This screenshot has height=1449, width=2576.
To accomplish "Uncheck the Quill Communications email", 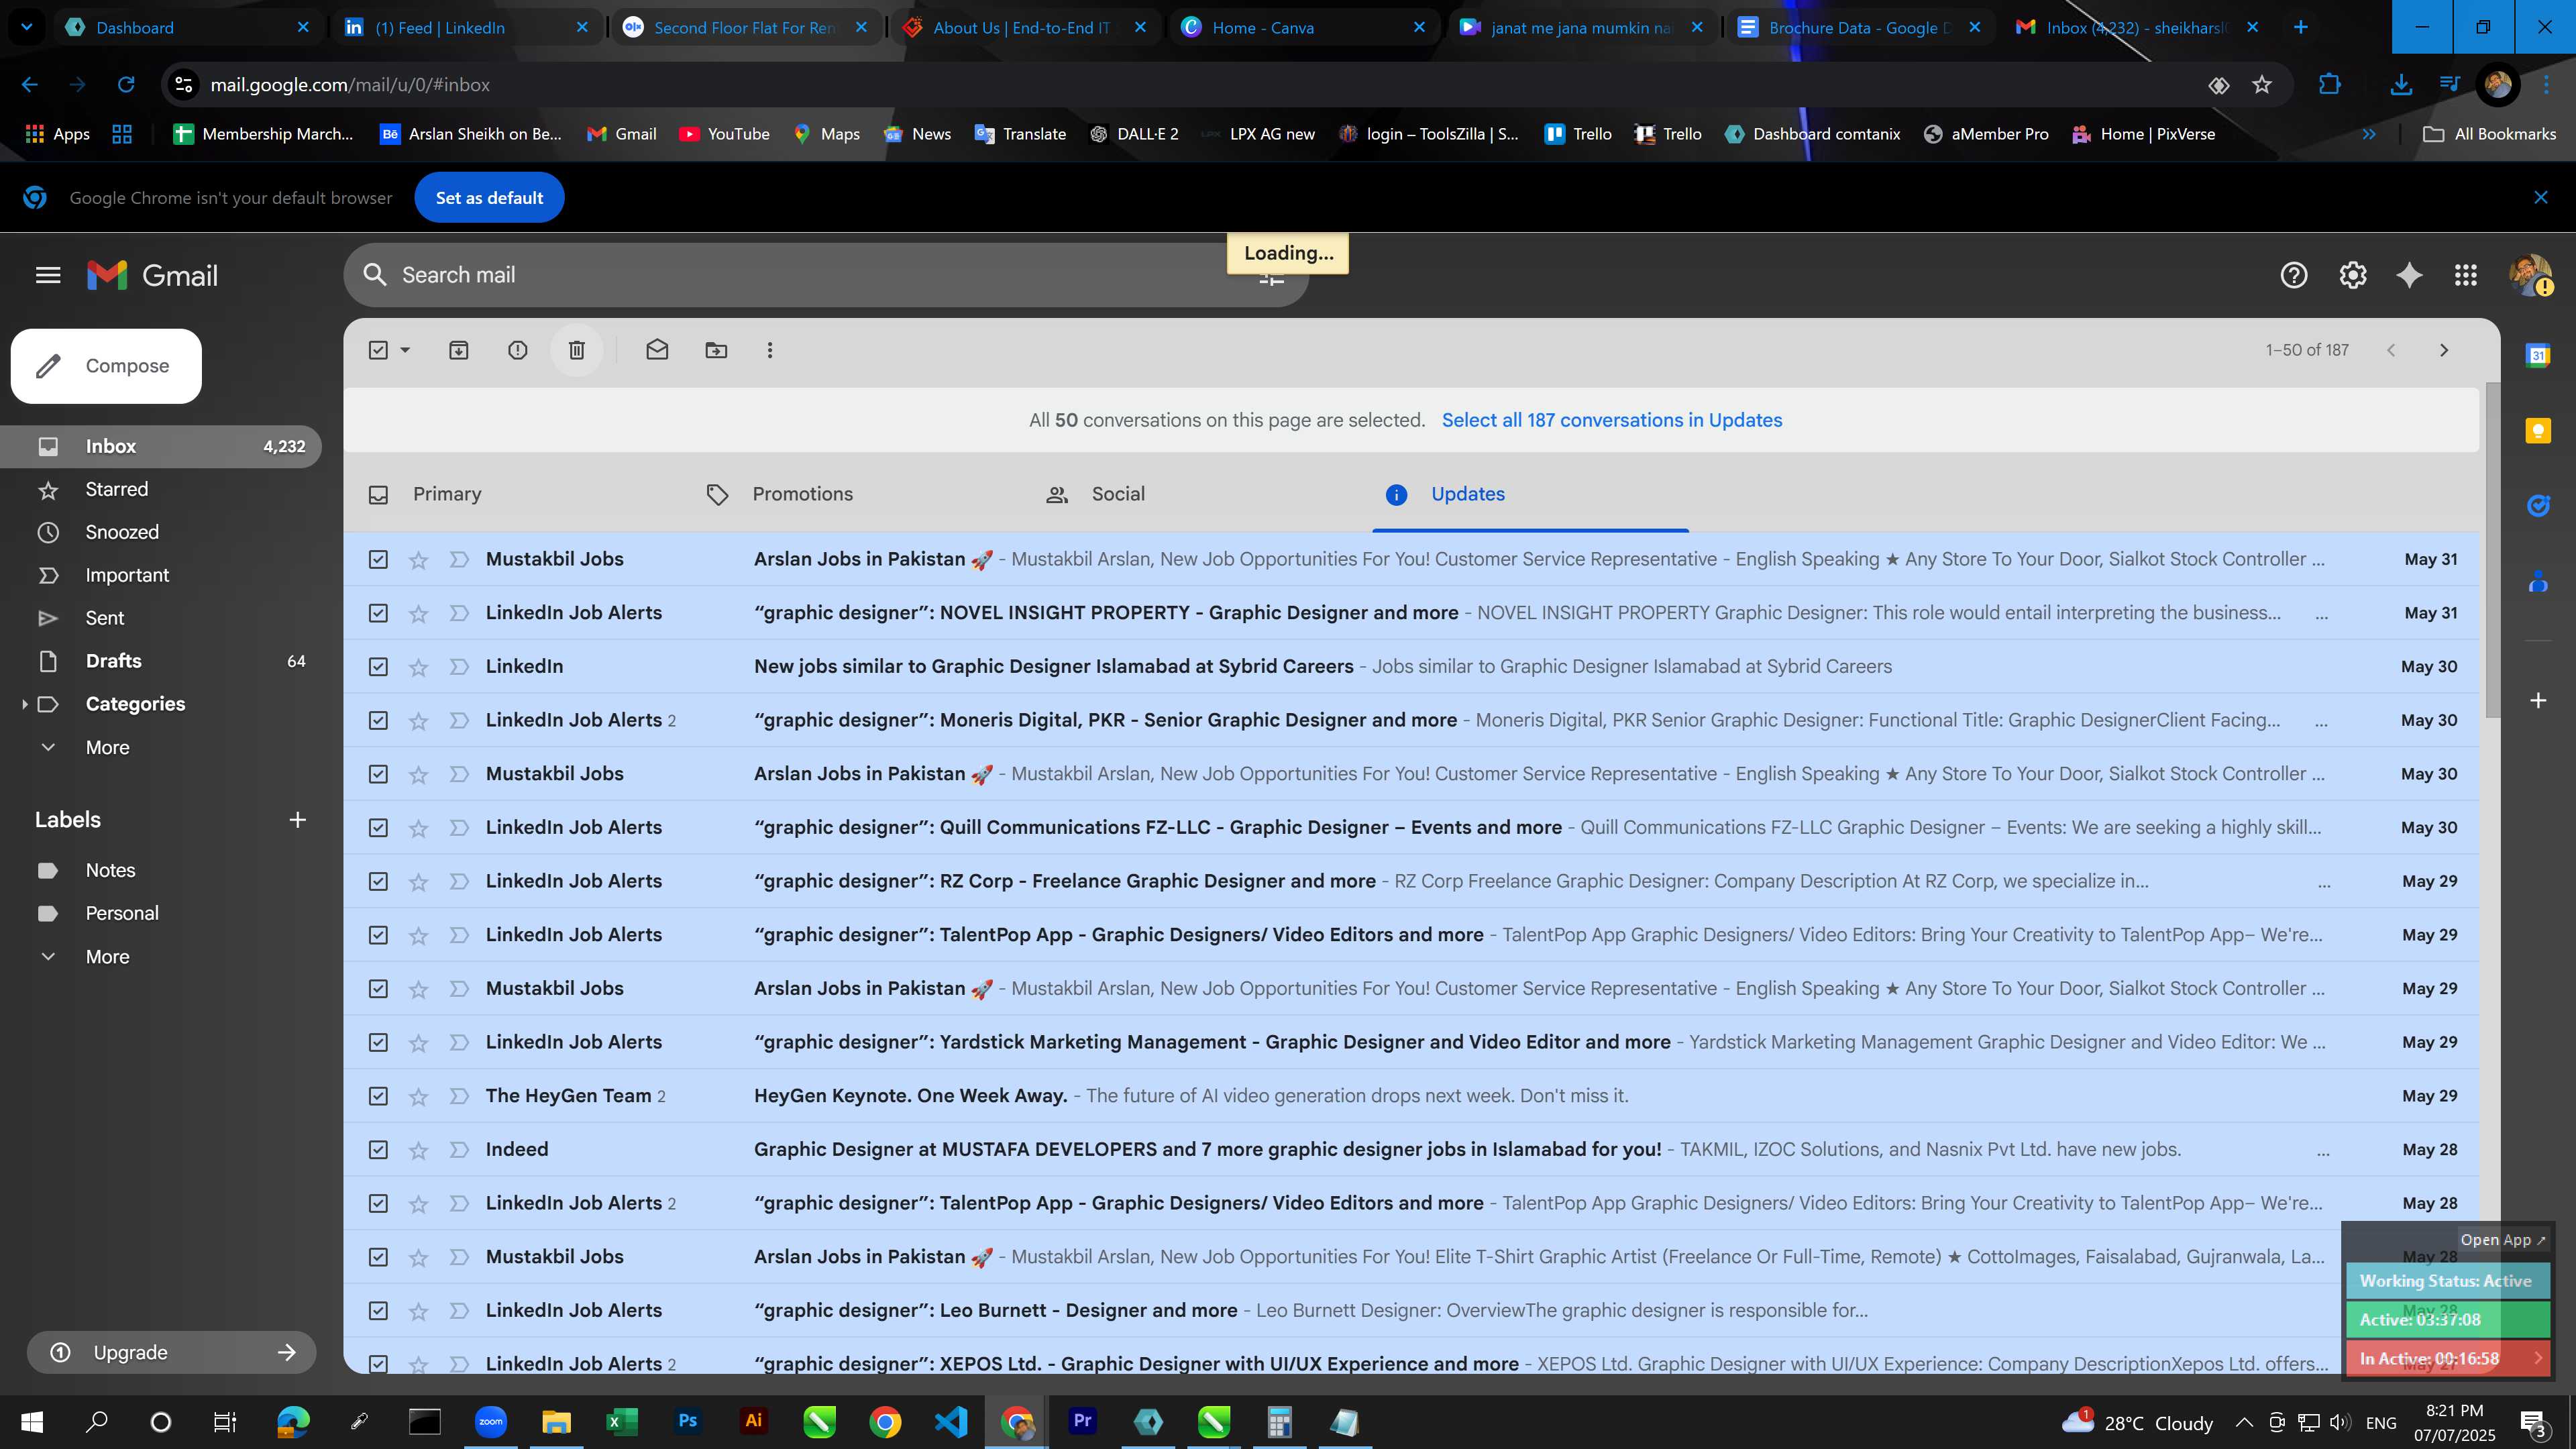I will click(x=378, y=828).
